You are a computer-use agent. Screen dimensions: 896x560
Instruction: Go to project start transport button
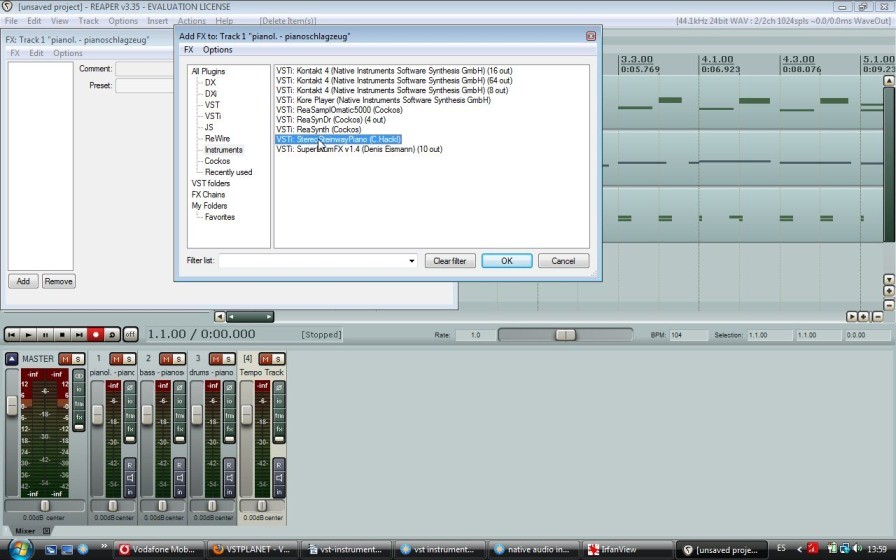point(11,335)
